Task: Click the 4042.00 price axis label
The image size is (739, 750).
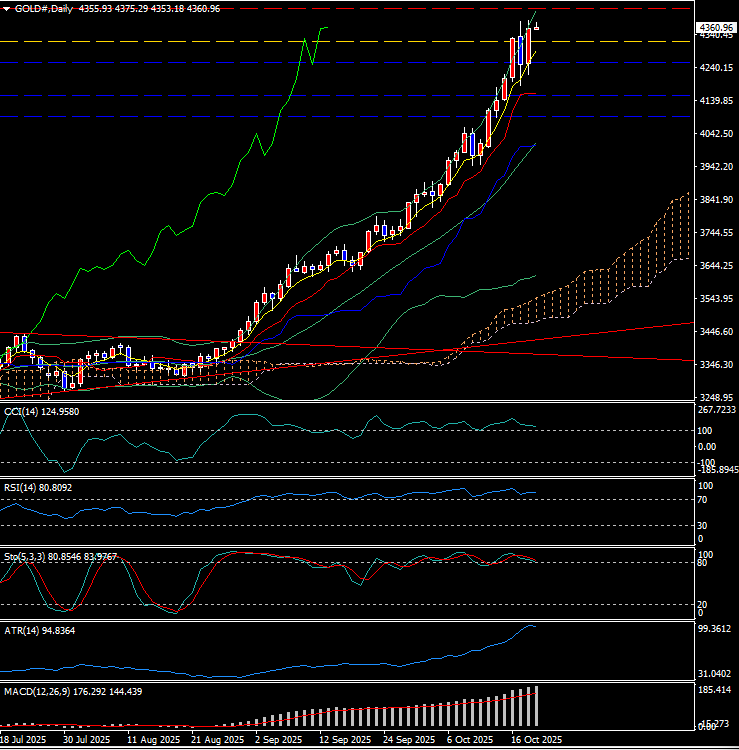Action: [716, 134]
